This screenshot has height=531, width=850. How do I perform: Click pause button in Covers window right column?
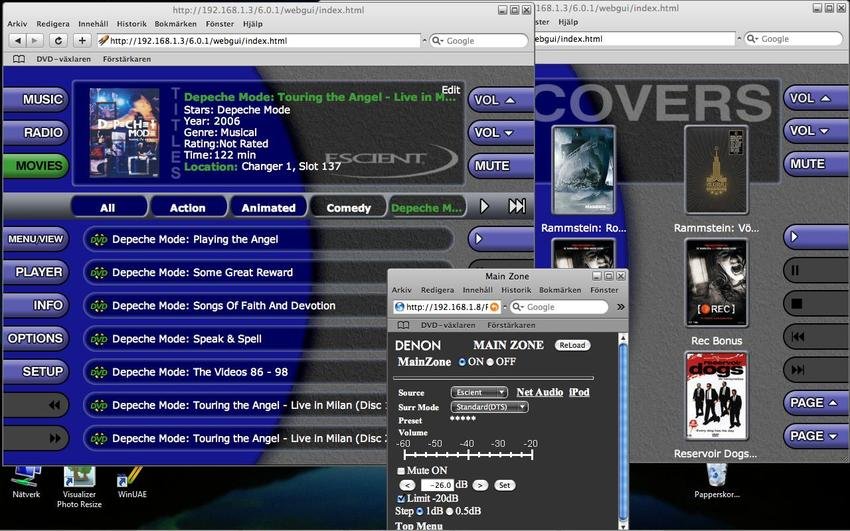816,270
